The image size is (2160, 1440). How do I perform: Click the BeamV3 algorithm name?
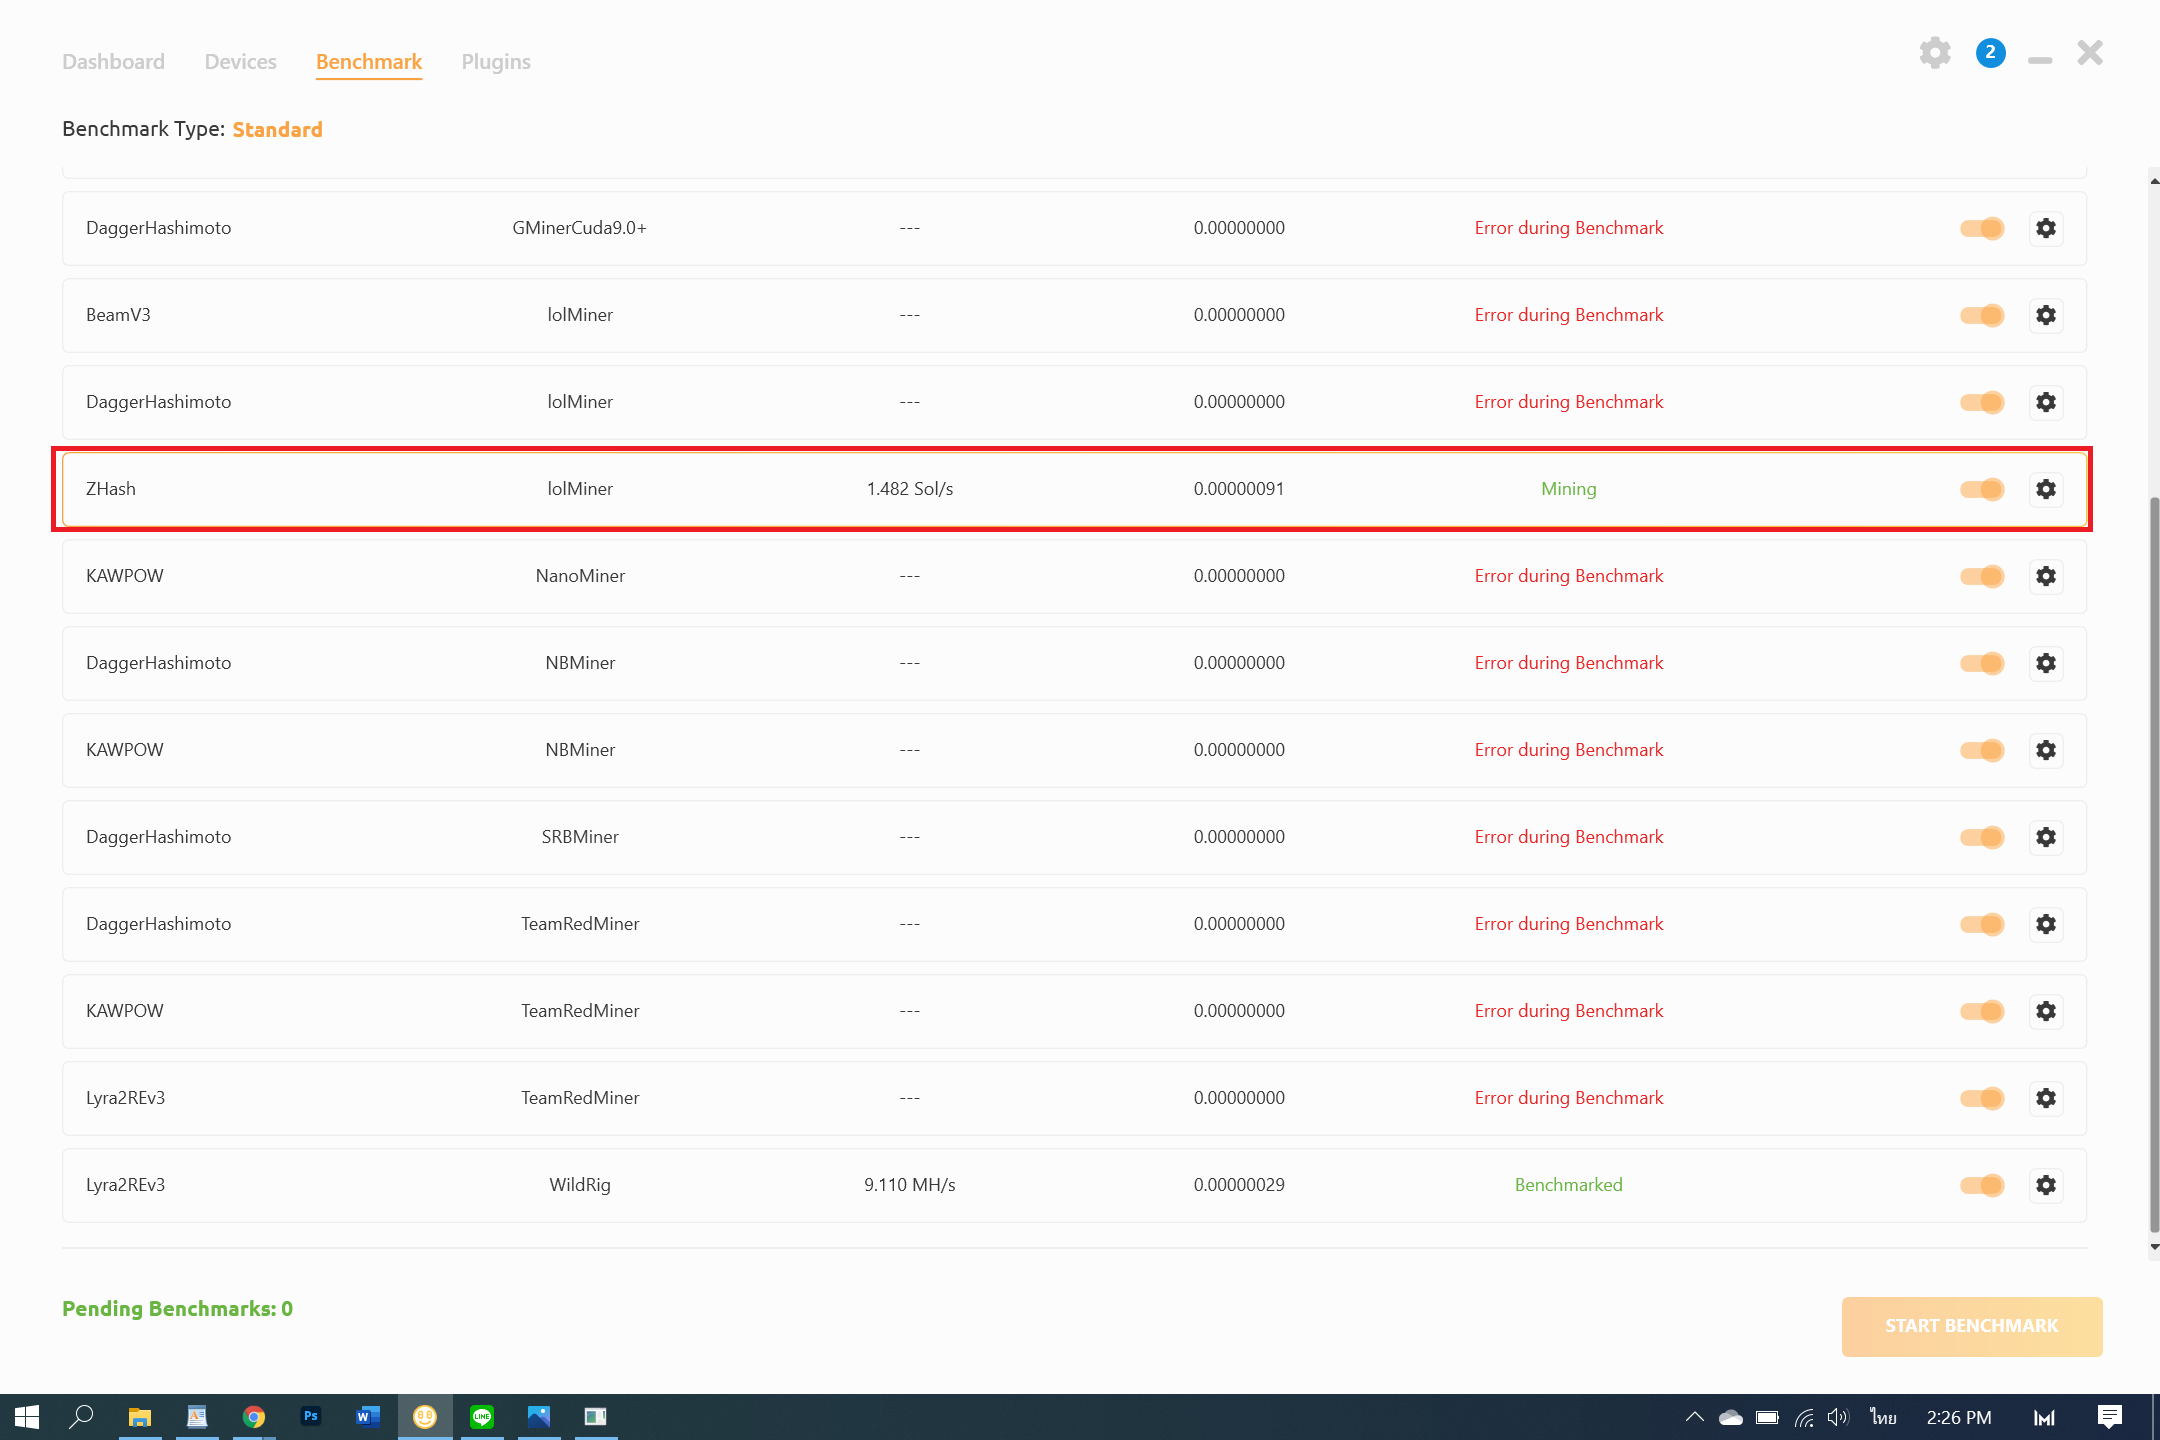tap(118, 315)
